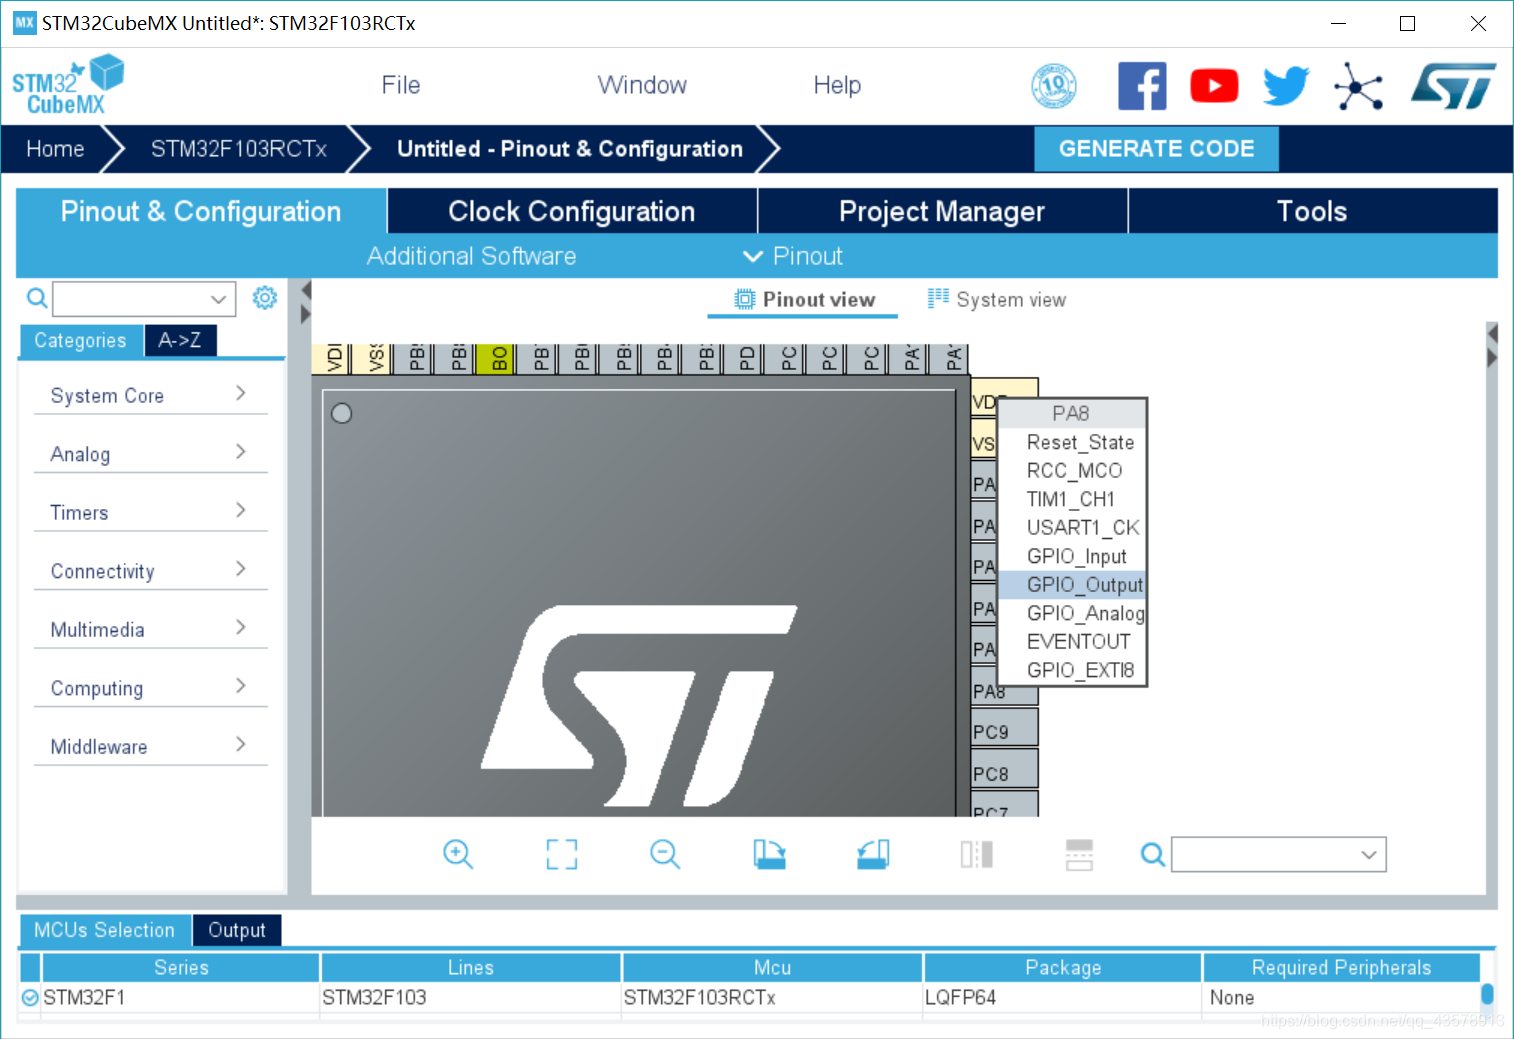Click the STM32CubeMX logo
Viewport: 1514px width, 1039px height.
pyautogui.click(x=67, y=86)
